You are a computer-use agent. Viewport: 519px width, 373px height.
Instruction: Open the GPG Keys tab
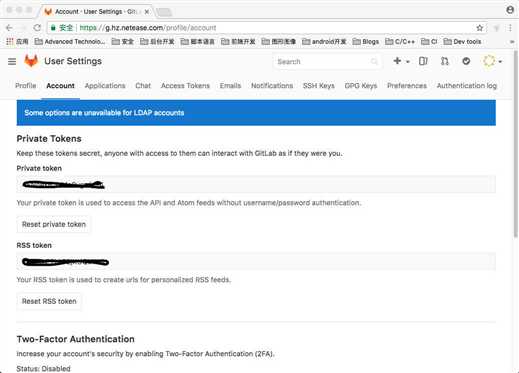361,86
